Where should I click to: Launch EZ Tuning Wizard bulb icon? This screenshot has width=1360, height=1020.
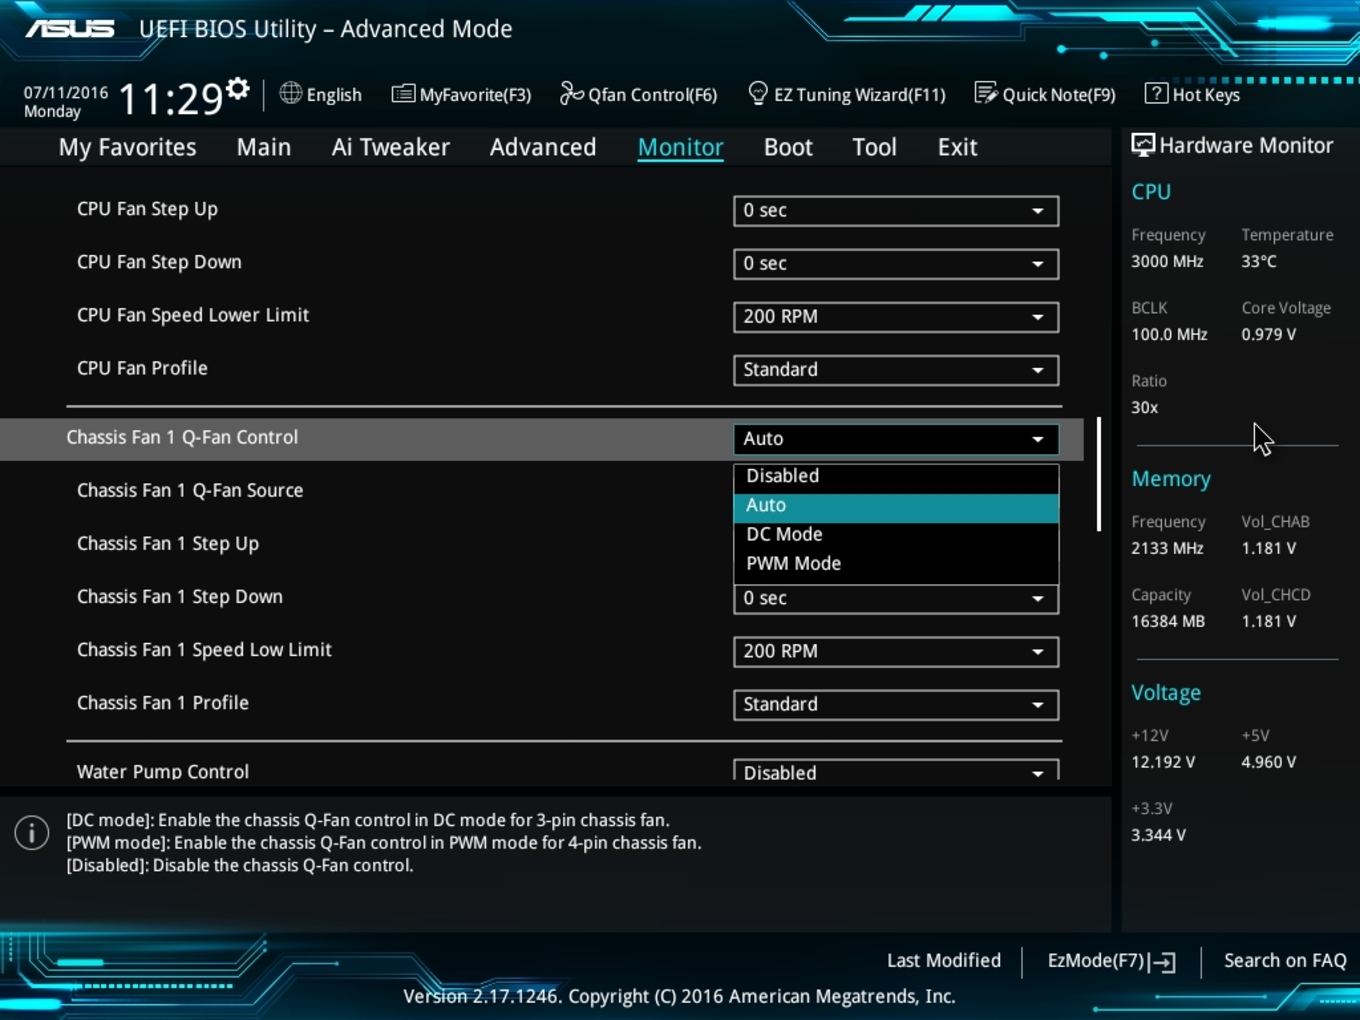[758, 93]
